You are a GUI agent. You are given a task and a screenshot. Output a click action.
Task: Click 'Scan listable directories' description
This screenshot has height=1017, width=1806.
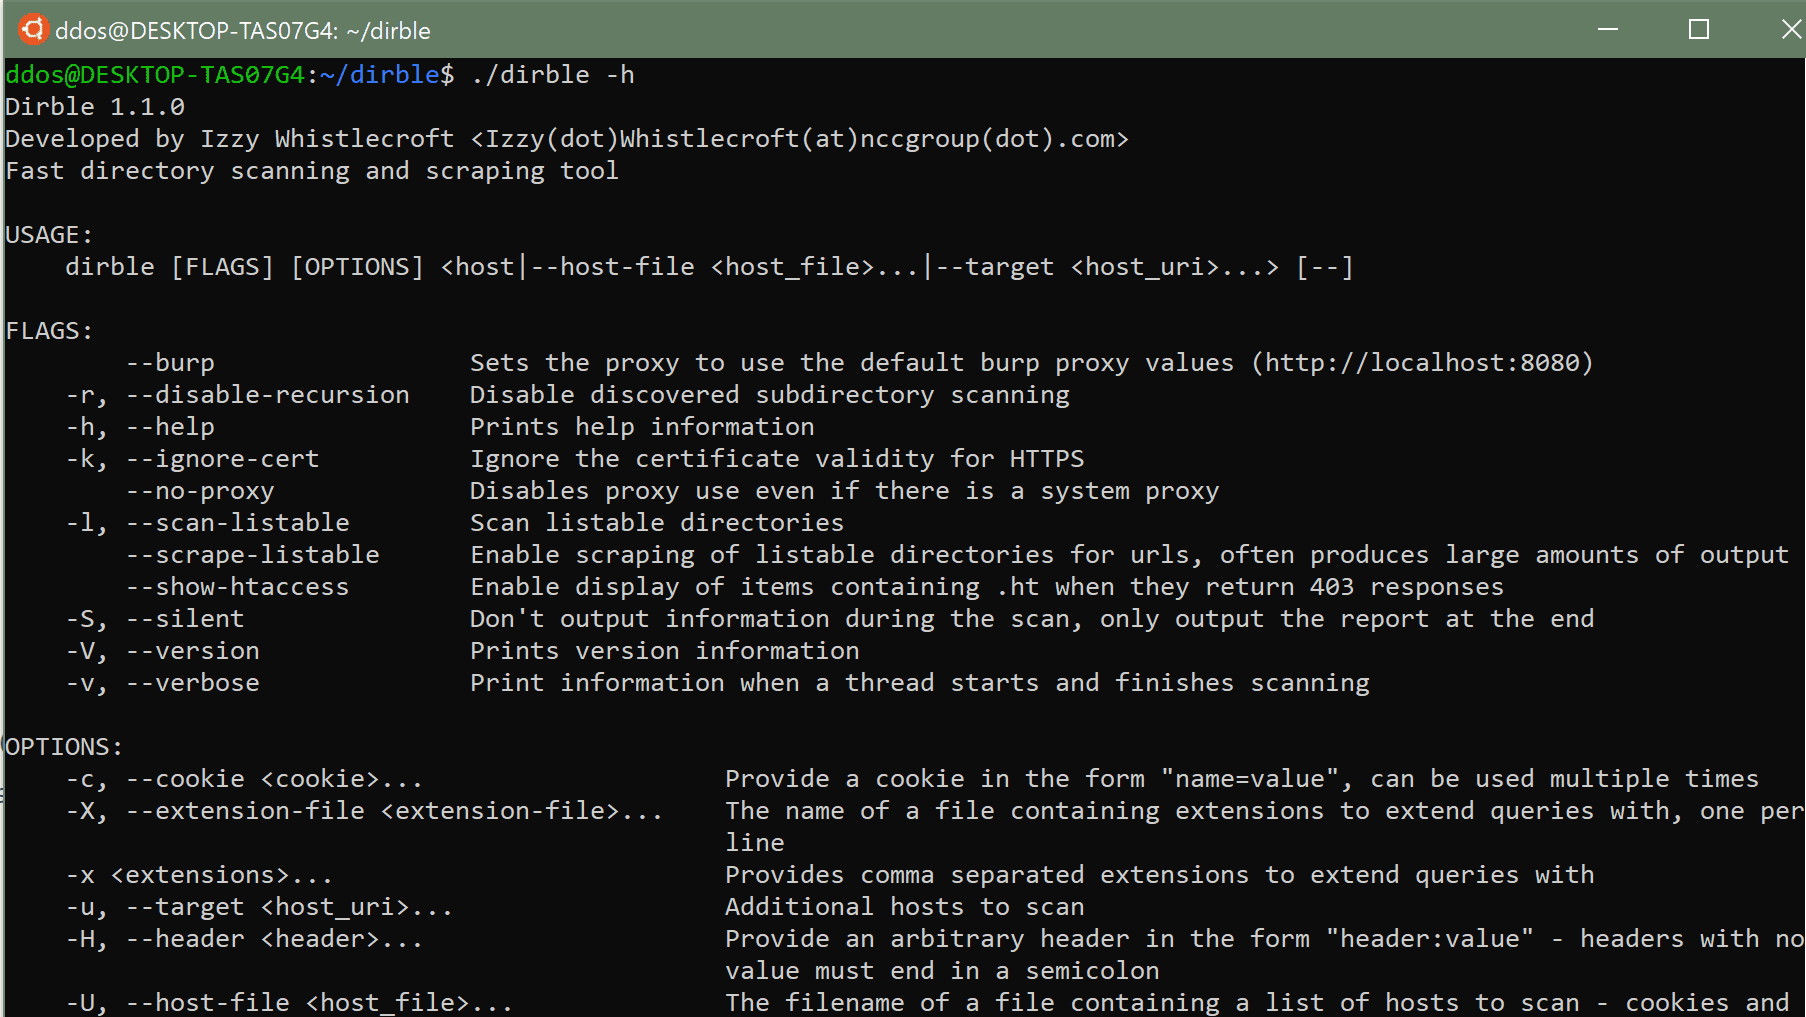pos(657,523)
